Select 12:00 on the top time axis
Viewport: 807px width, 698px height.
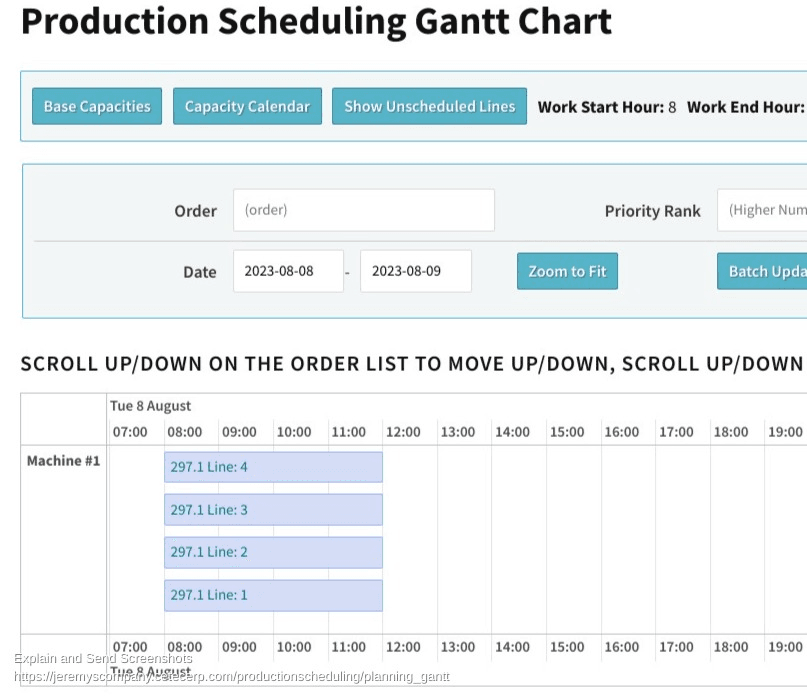point(403,432)
